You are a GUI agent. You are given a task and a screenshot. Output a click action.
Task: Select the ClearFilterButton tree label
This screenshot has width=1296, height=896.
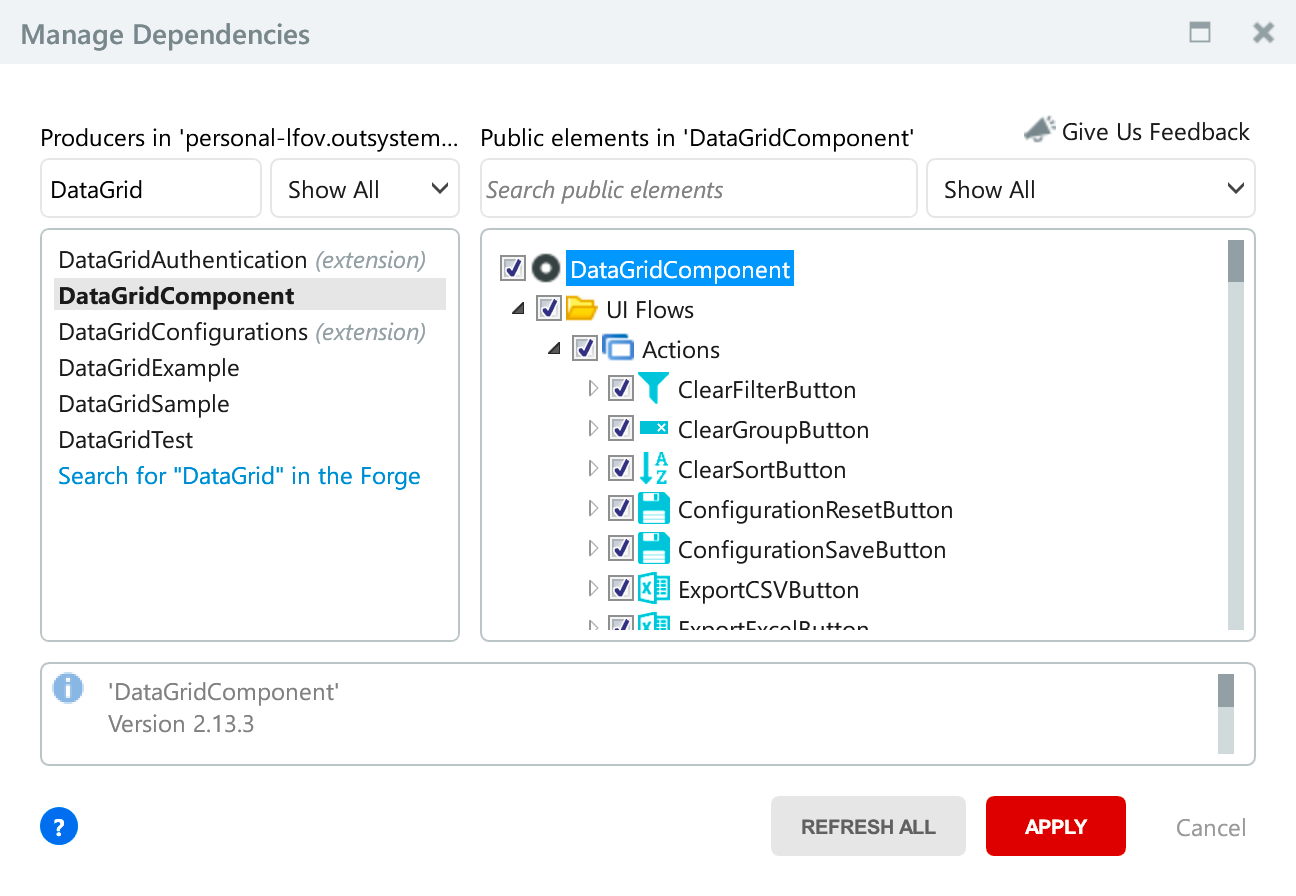(x=767, y=390)
